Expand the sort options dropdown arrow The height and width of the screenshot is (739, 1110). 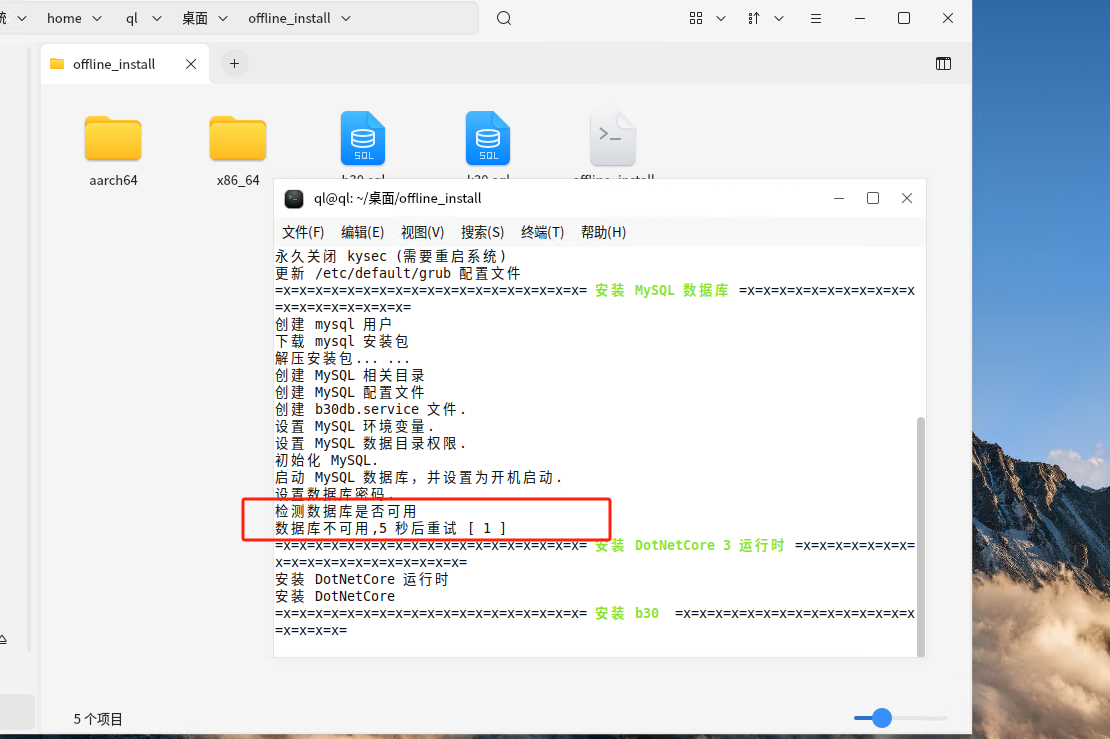pyautogui.click(x=779, y=18)
